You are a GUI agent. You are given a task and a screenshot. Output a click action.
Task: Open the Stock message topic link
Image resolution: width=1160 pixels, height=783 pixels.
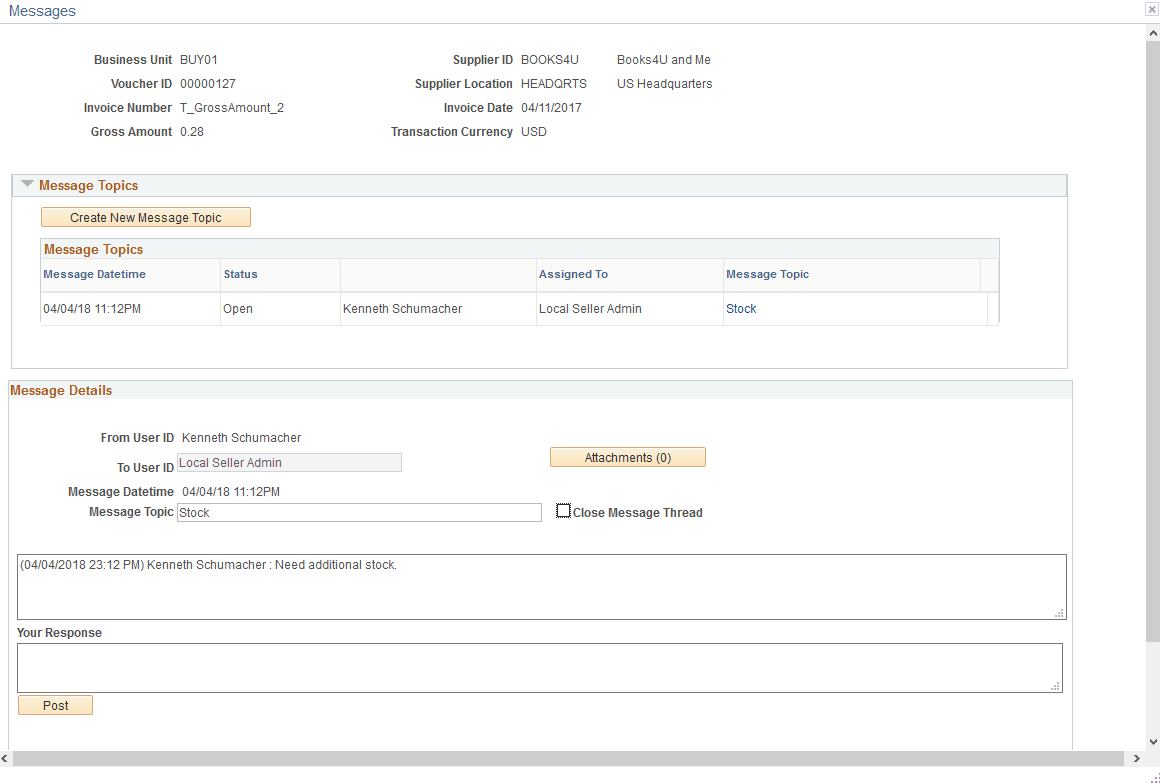pyautogui.click(x=741, y=309)
